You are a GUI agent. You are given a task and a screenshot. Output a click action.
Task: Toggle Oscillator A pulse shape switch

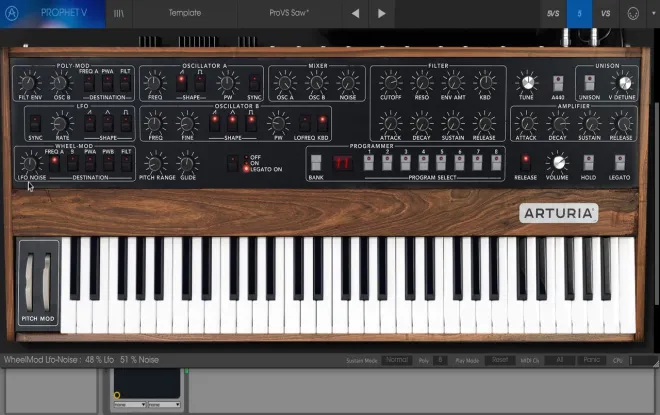(x=200, y=83)
